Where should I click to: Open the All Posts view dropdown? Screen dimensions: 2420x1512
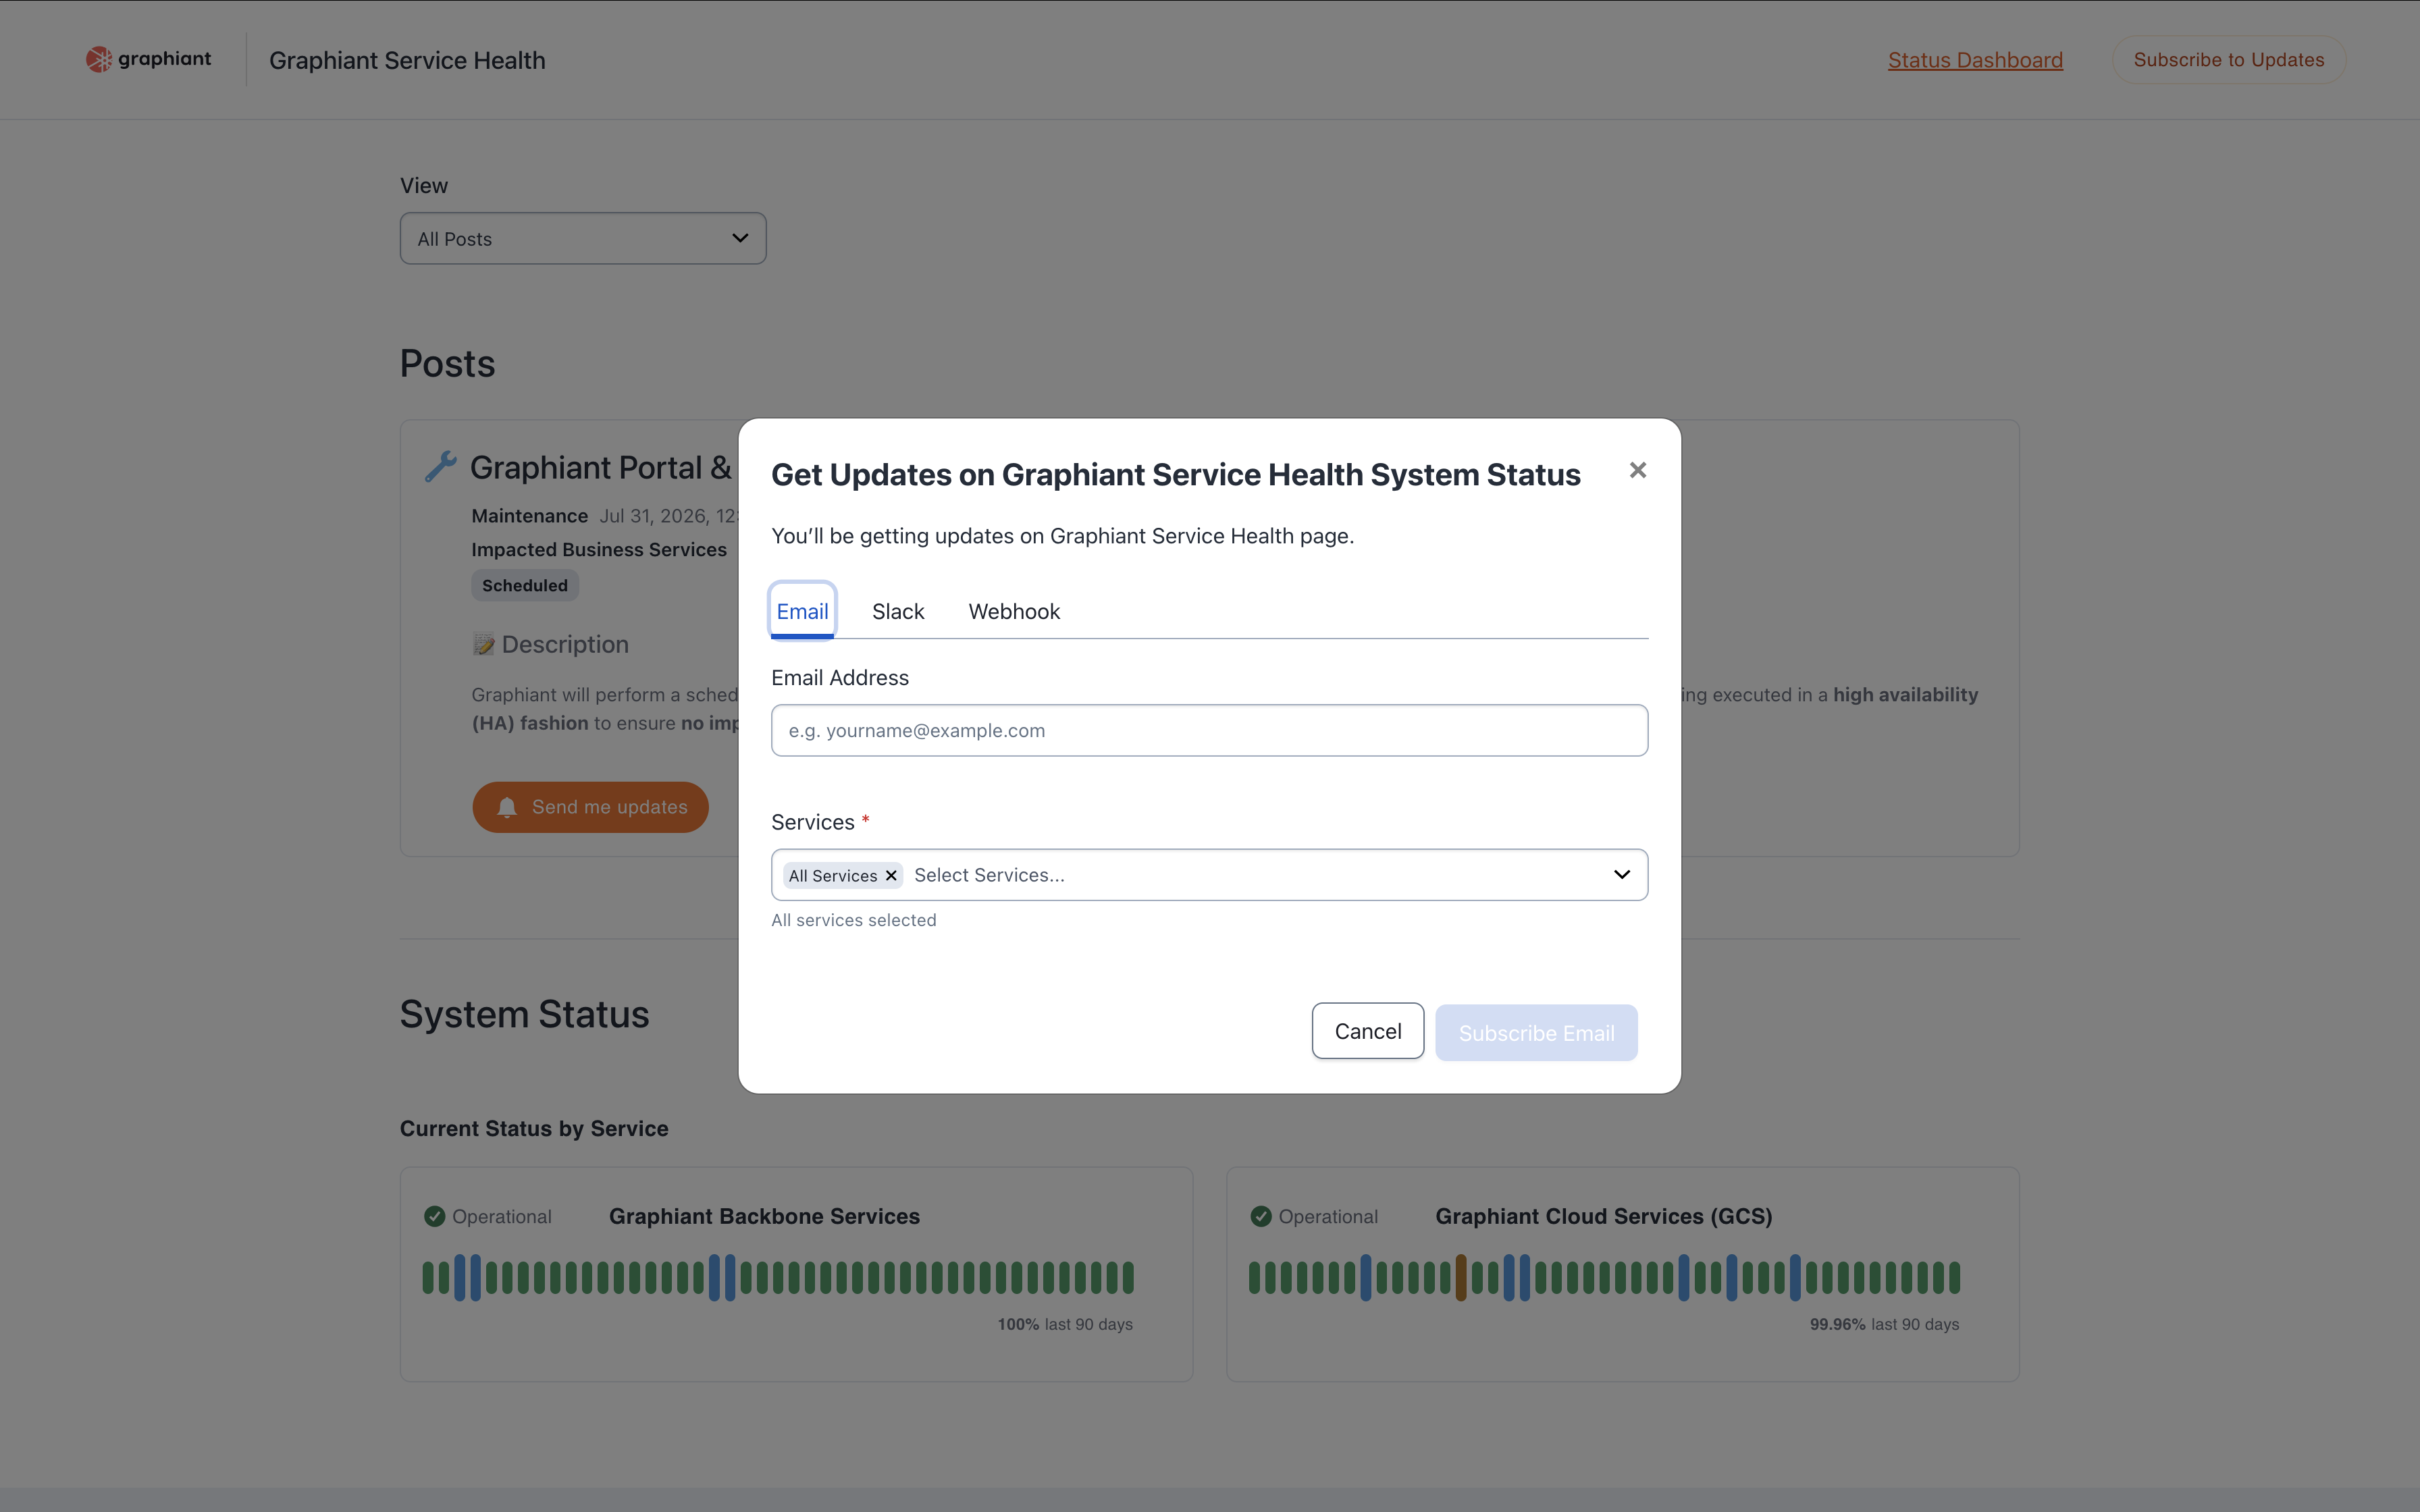[x=583, y=238]
